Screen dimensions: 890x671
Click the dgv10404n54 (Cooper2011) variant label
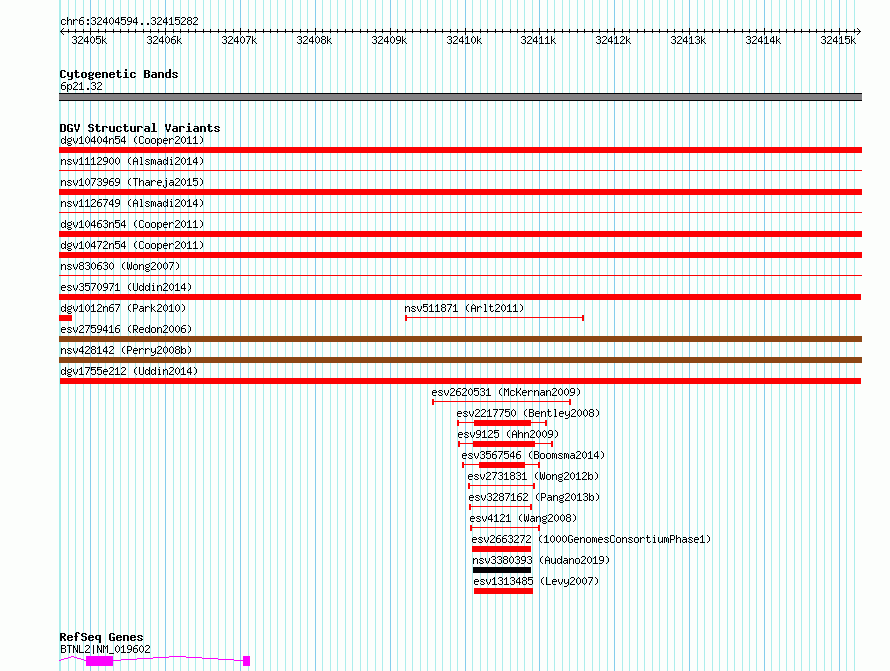[x=132, y=140]
